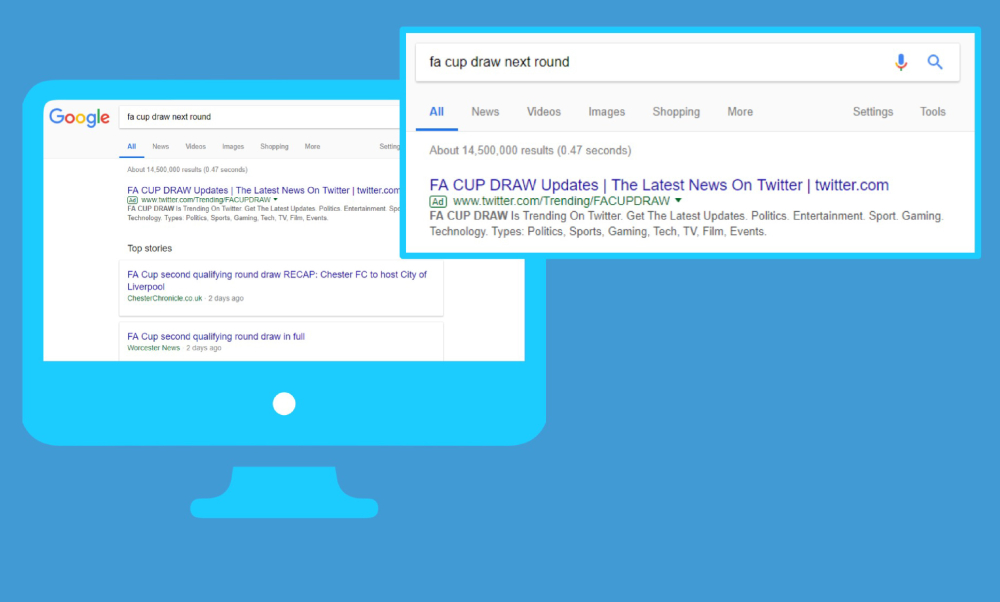Image resolution: width=1000 pixels, height=602 pixels.
Task: Select the All tab on the monitor
Action: point(131,147)
